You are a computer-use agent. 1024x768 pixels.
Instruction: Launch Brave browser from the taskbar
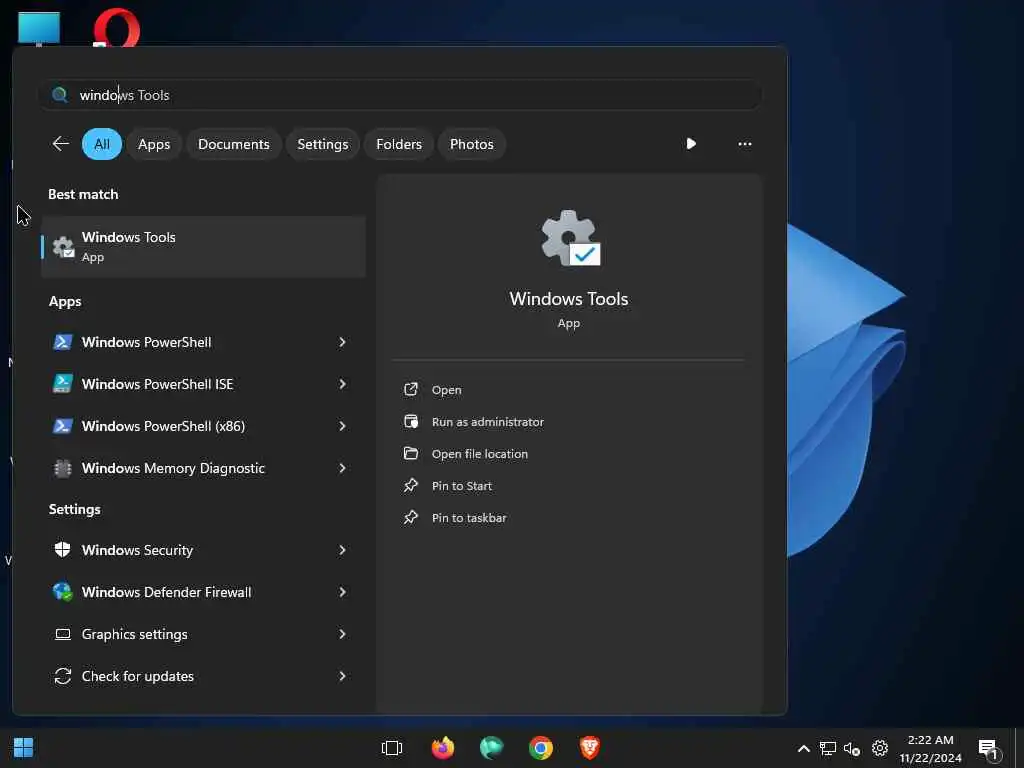590,748
